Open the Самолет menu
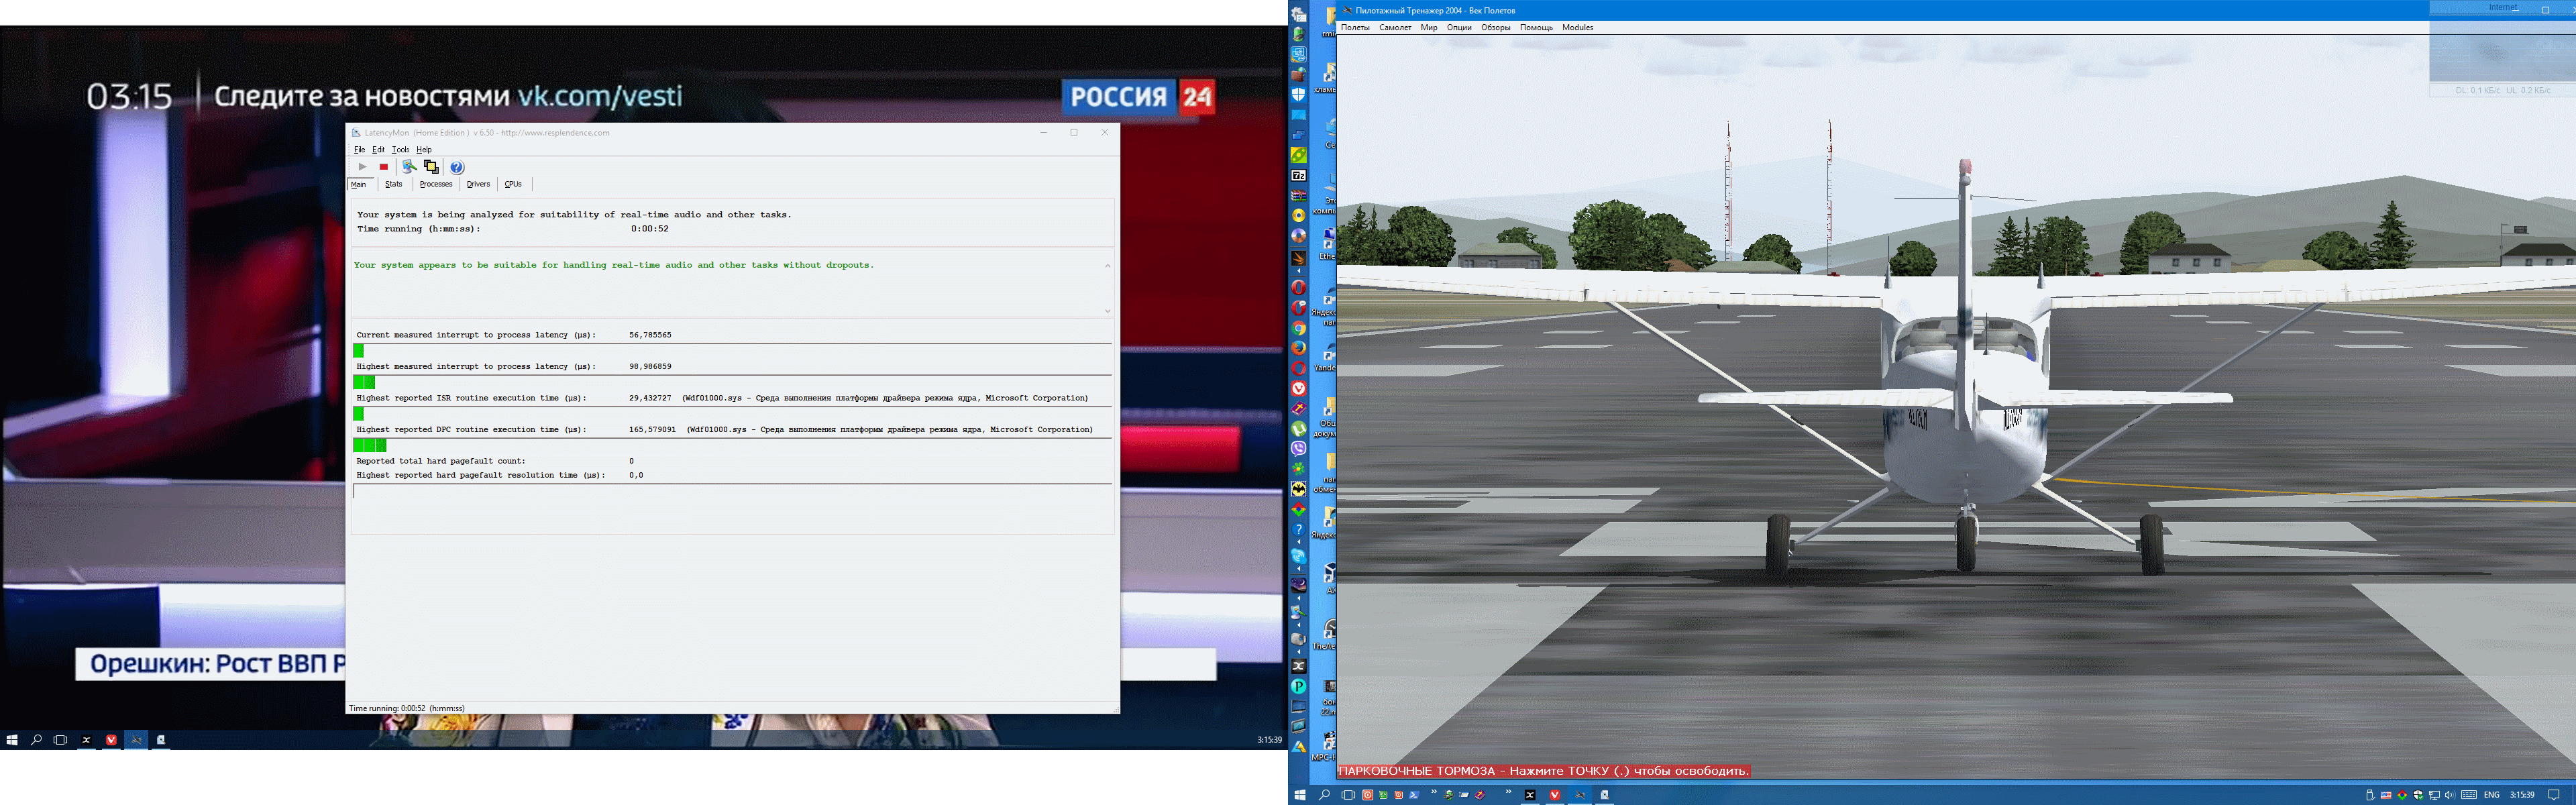Screen dimensions: 2576x805 pos(1395,28)
